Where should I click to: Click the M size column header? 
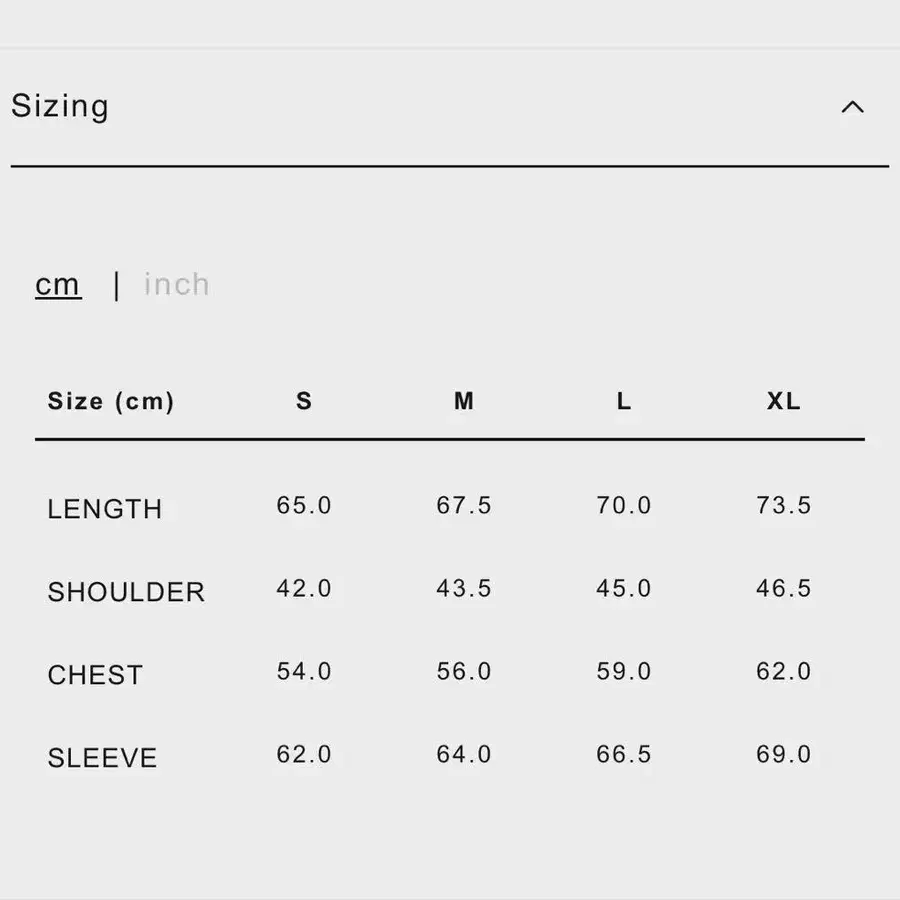464,402
